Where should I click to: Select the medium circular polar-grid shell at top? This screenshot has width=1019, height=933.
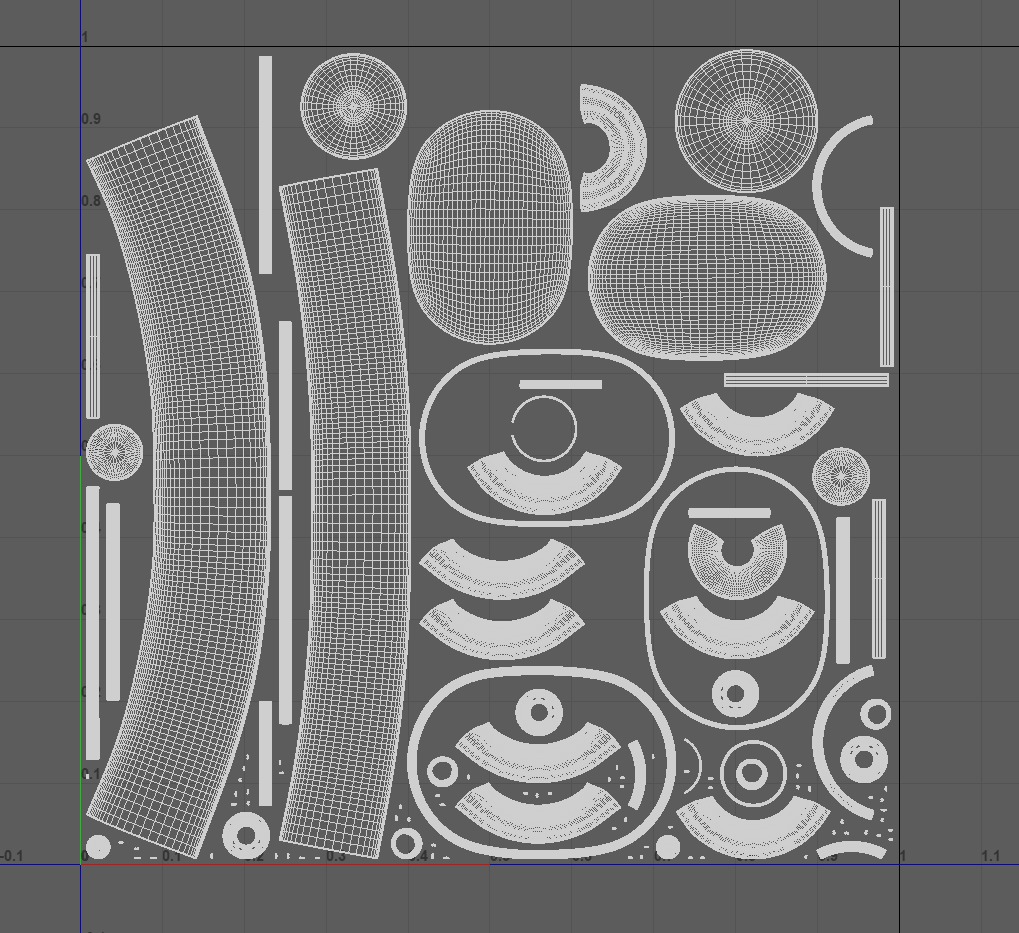pyautogui.click(x=353, y=106)
